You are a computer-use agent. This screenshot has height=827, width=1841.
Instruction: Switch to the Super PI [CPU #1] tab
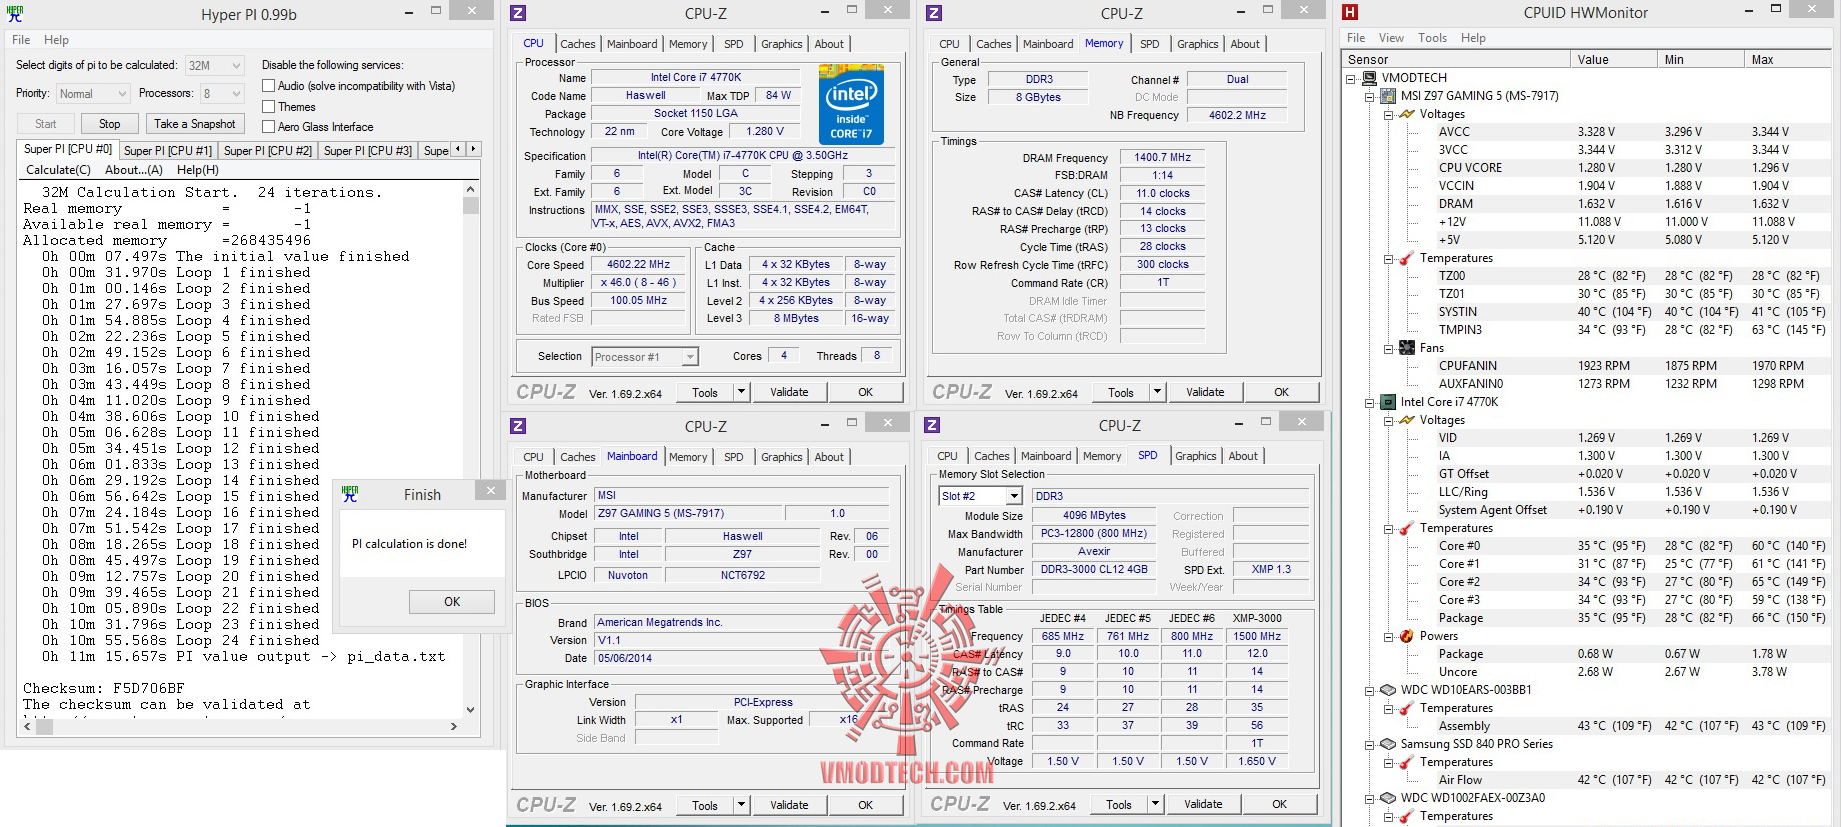pos(168,151)
